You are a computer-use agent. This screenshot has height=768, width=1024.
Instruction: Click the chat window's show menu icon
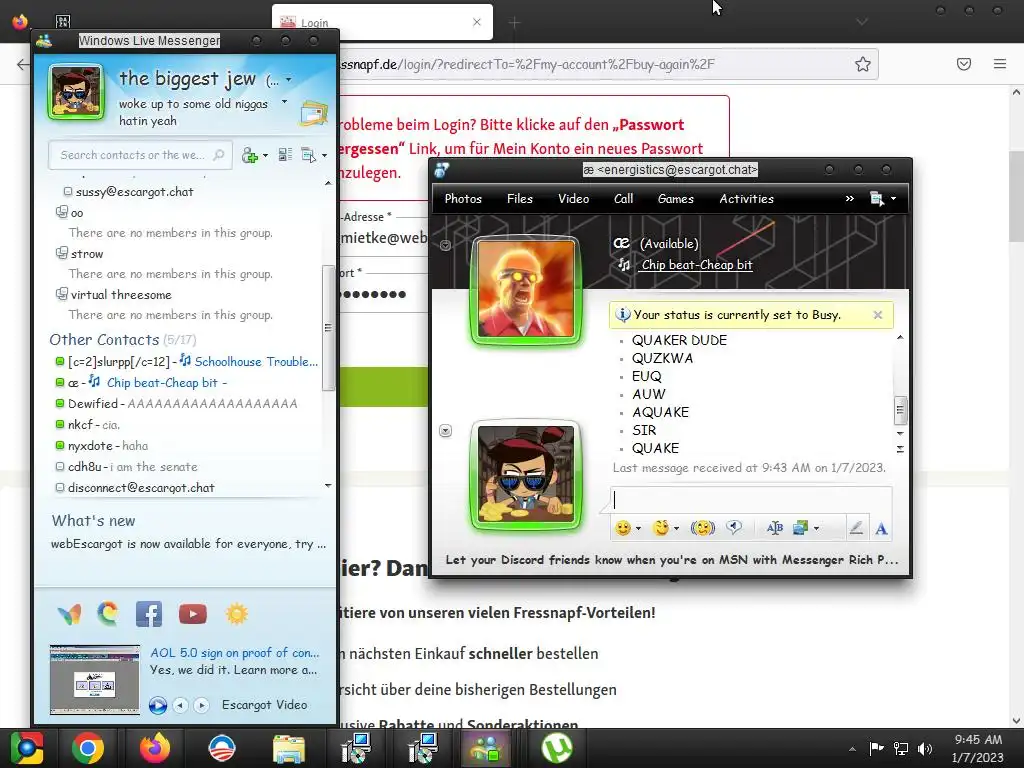coord(877,199)
